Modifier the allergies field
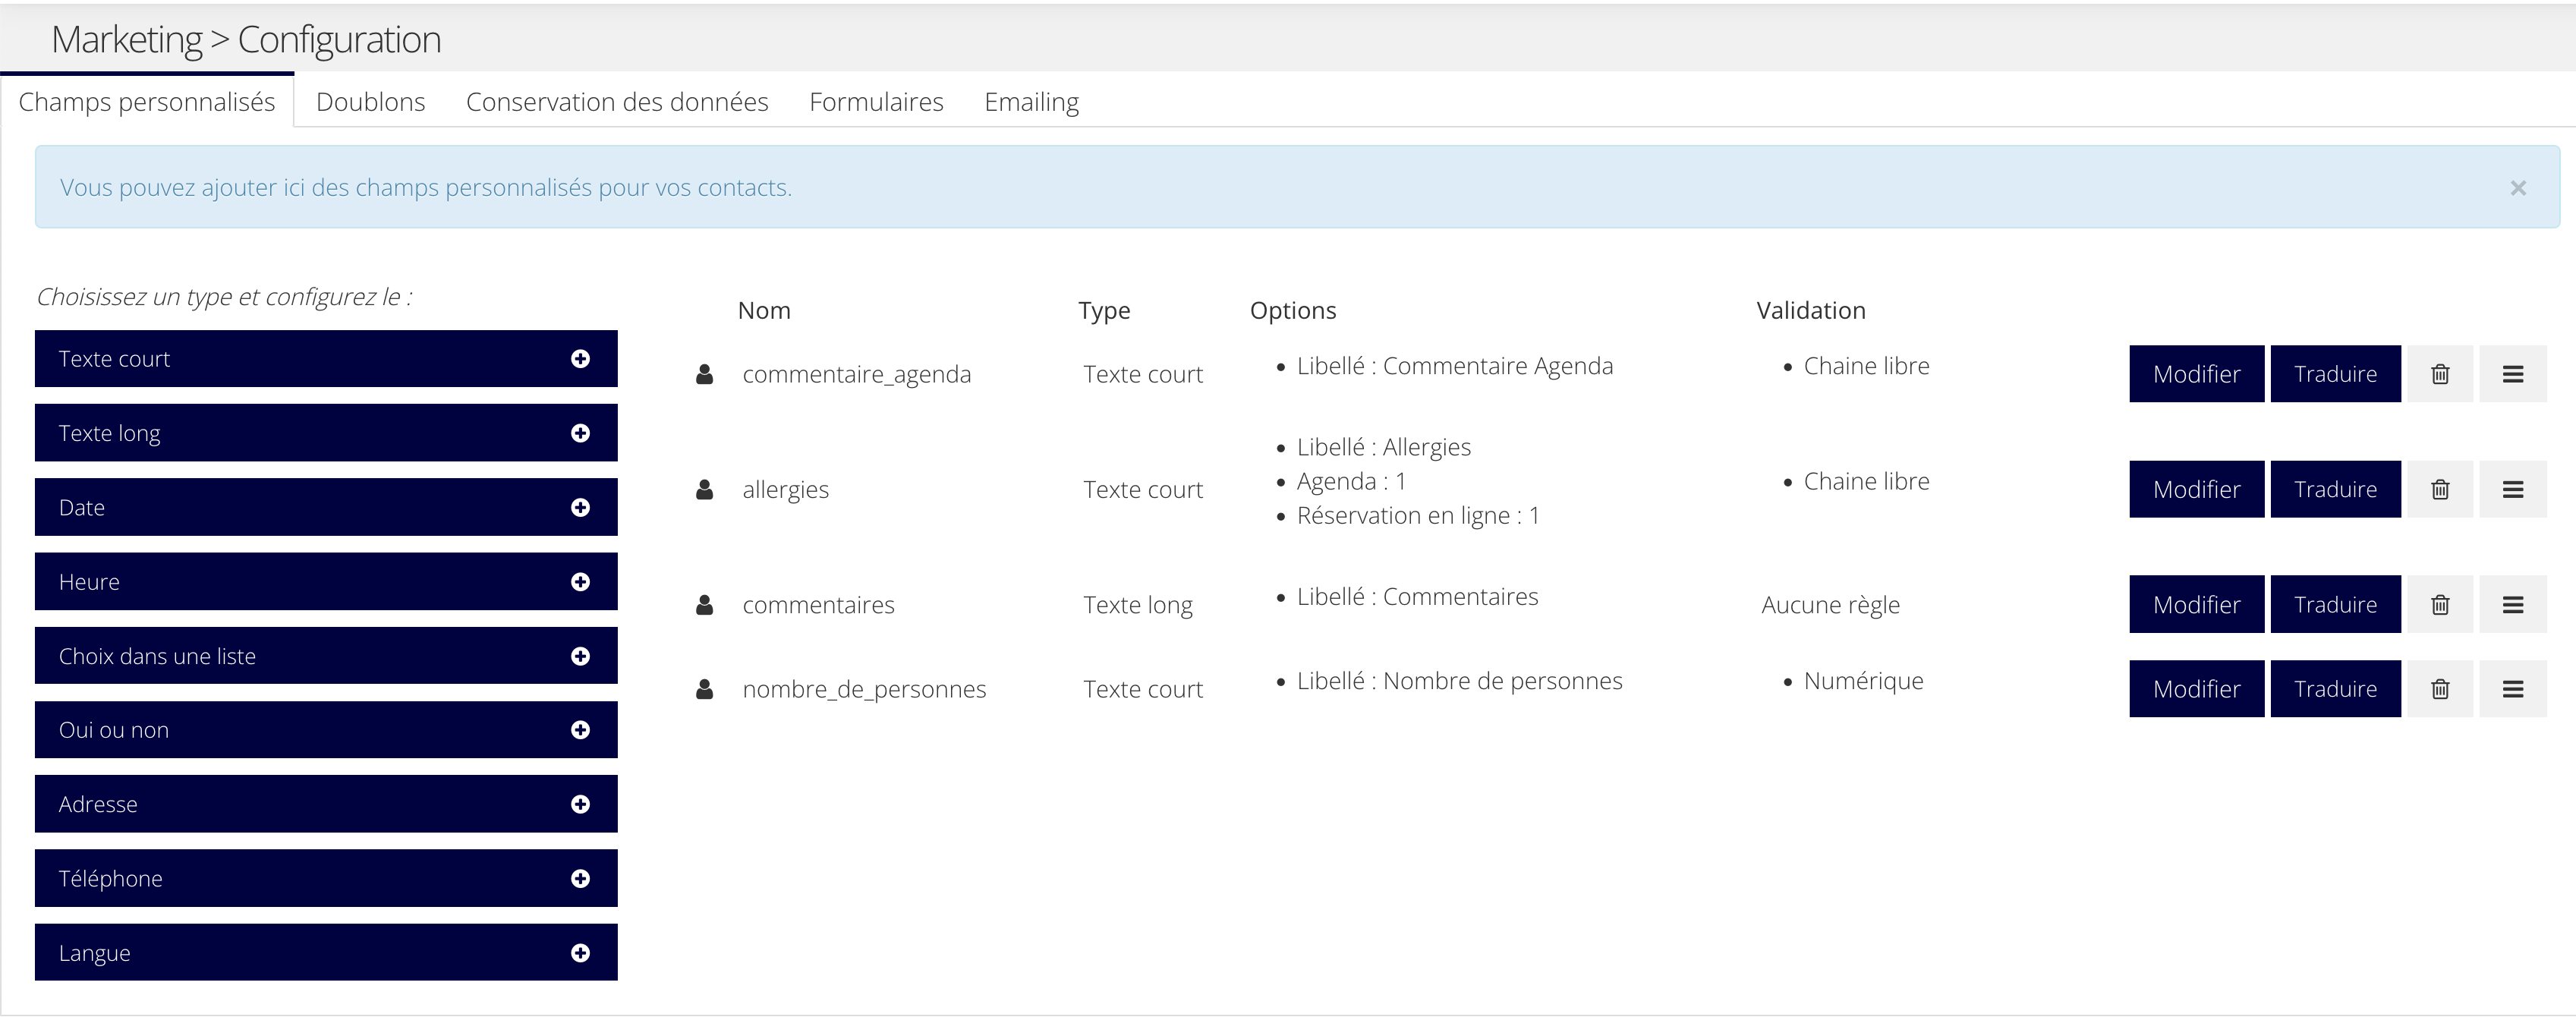Image resolution: width=2576 pixels, height=1017 pixels. point(2196,489)
